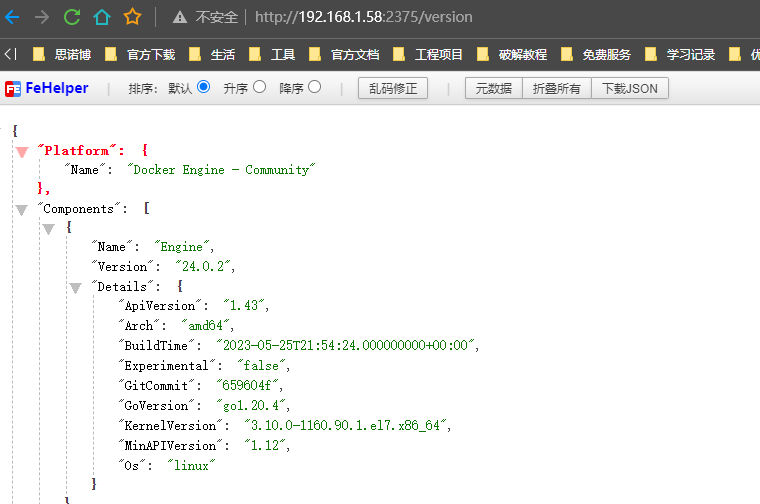Select the 降序 descending sort option

pyautogui.click(x=315, y=88)
